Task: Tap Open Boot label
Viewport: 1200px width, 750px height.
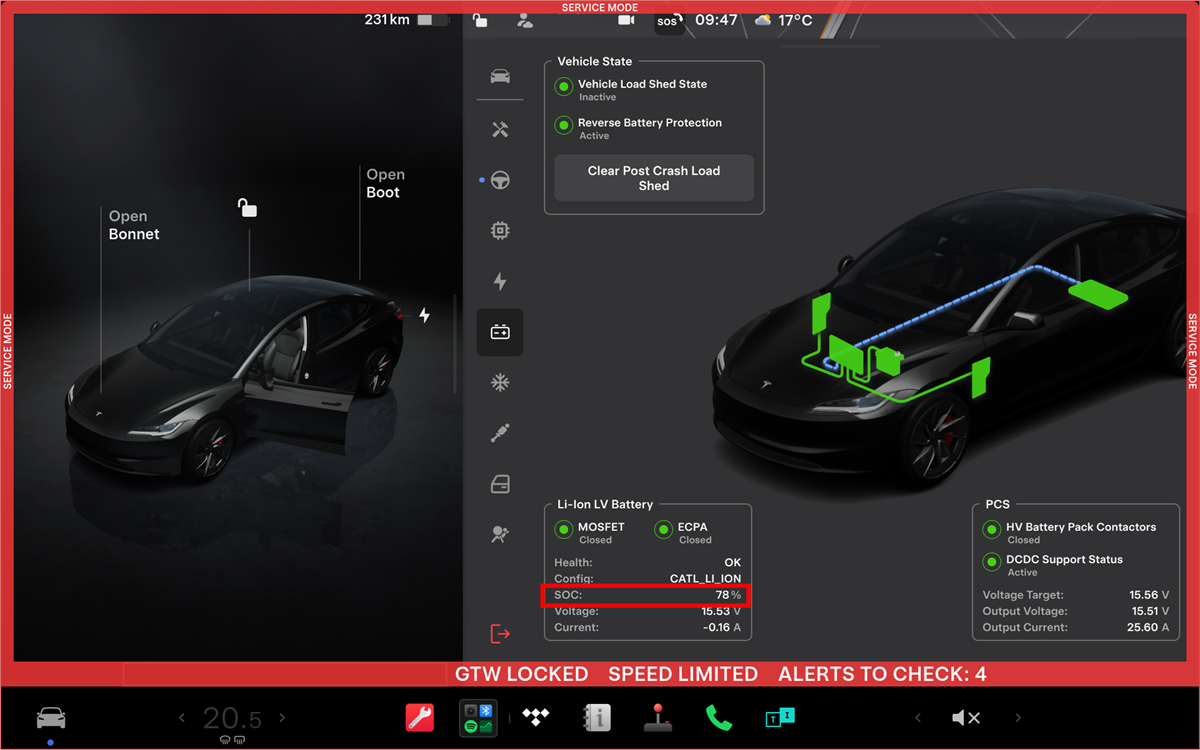Action: tap(385, 183)
